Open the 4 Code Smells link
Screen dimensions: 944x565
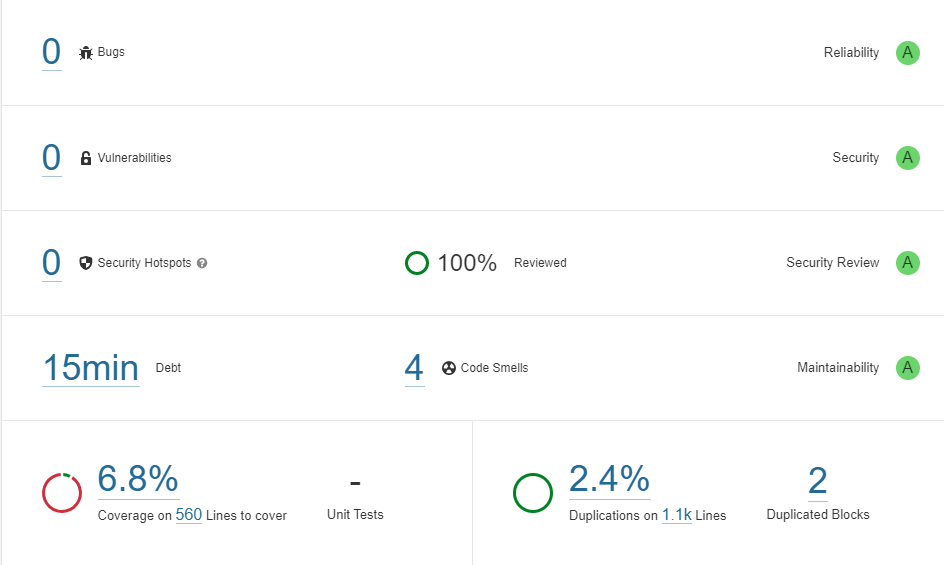(414, 368)
